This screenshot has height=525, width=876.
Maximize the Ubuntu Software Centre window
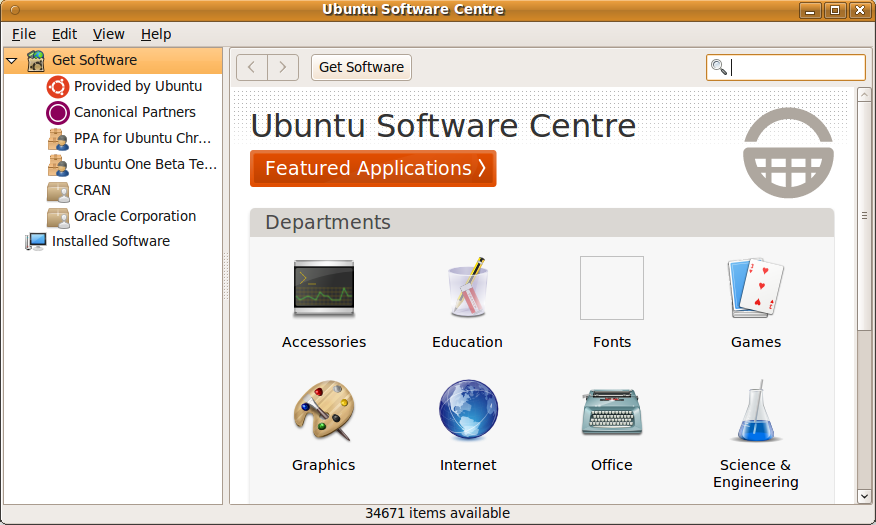(835, 10)
